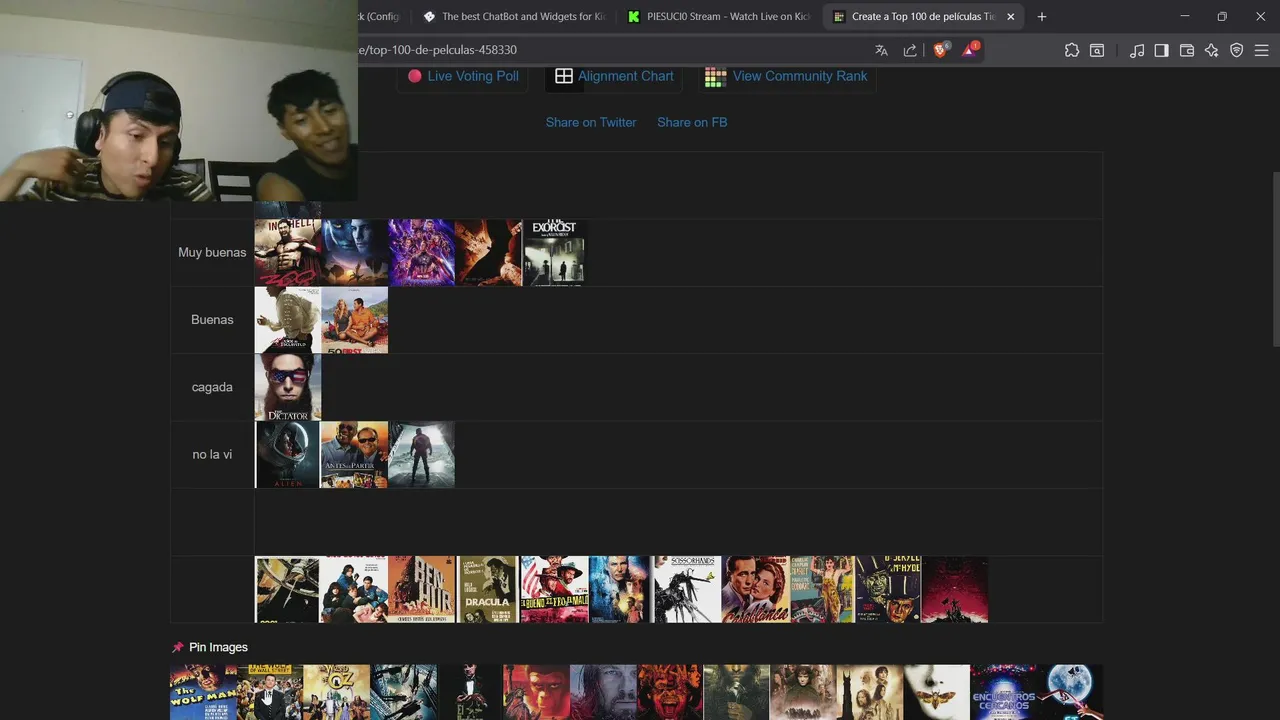The image size is (1280, 720).
Task: Select the Create a Top 100 de películas tab
Action: pos(922,16)
